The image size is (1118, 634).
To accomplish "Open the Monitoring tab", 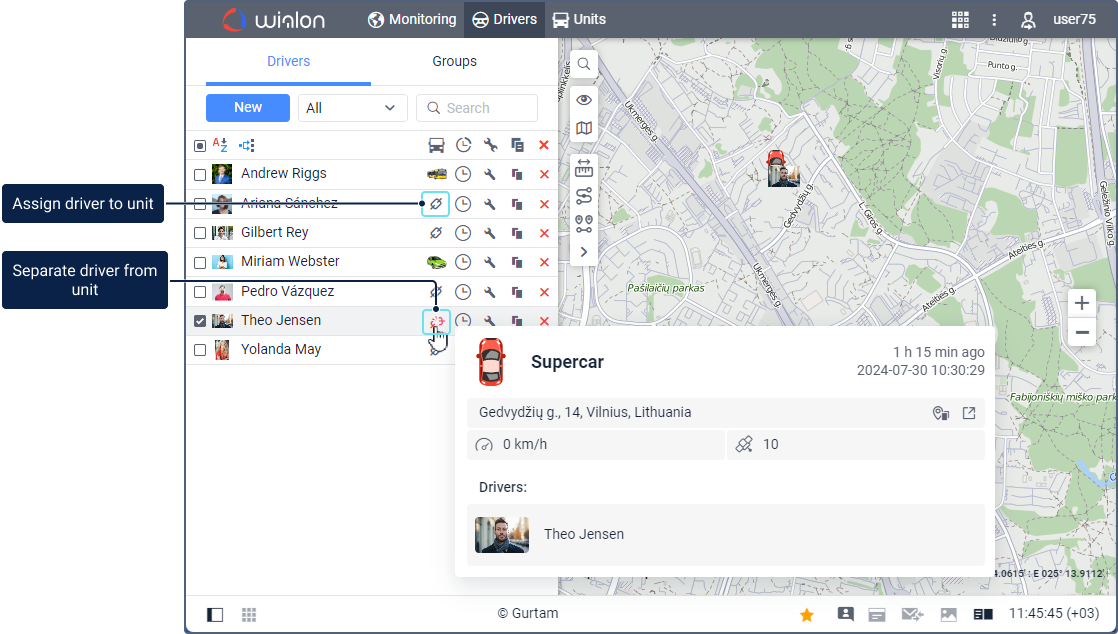I will [x=412, y=19].
